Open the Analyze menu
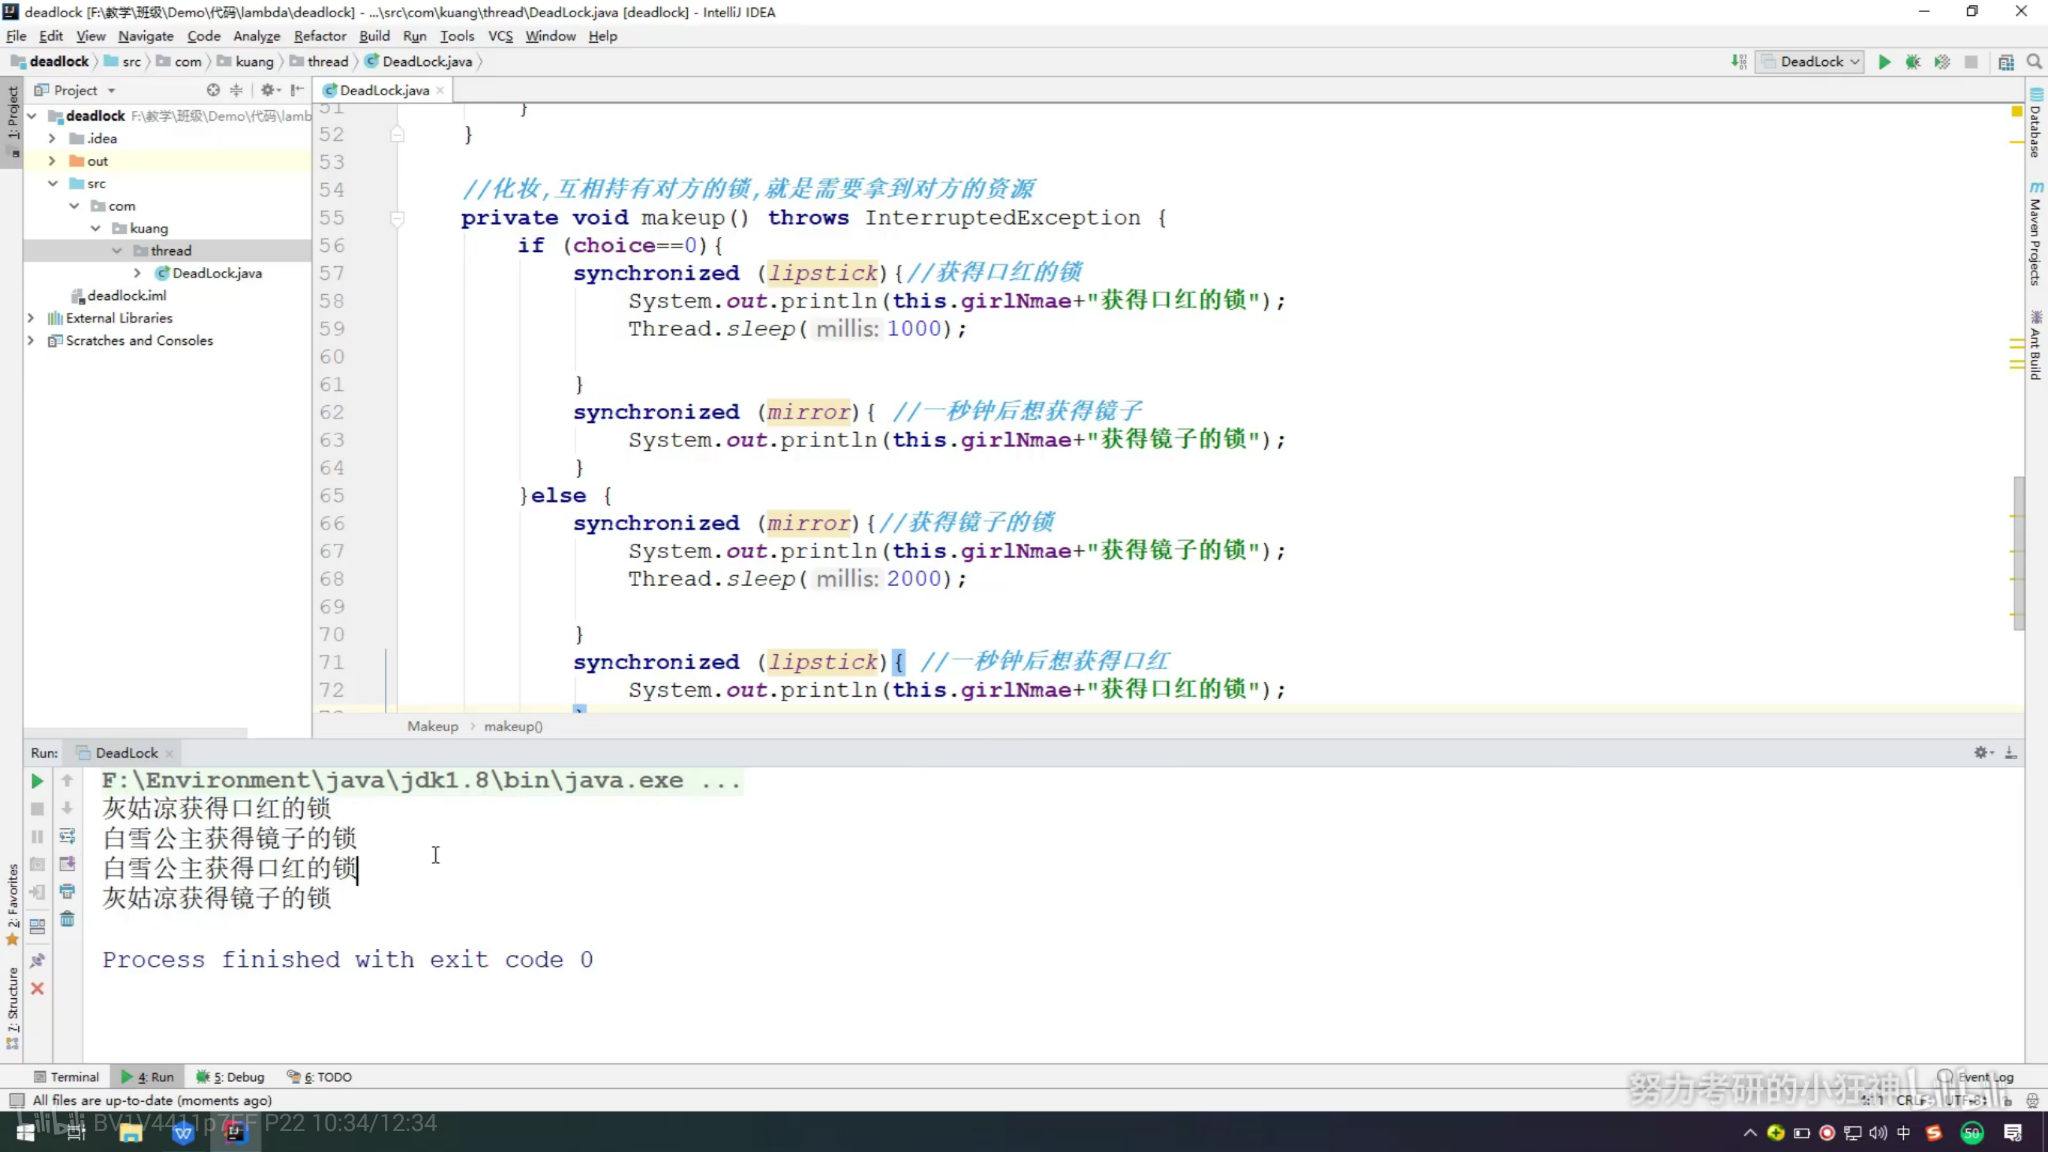Screen dimensions: 2048x1152 256,36
